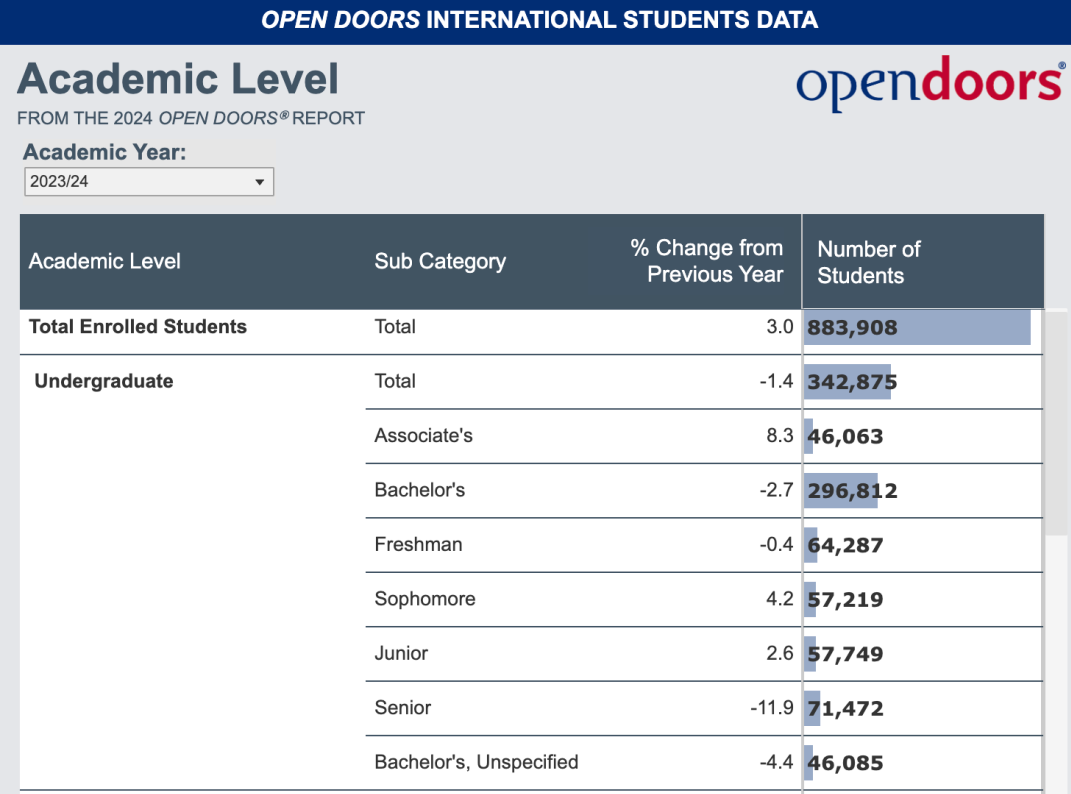Viewport: 1071px width, 794px height.
Task: Select the Sophomore sub category
Action: [x=425, y=599]
